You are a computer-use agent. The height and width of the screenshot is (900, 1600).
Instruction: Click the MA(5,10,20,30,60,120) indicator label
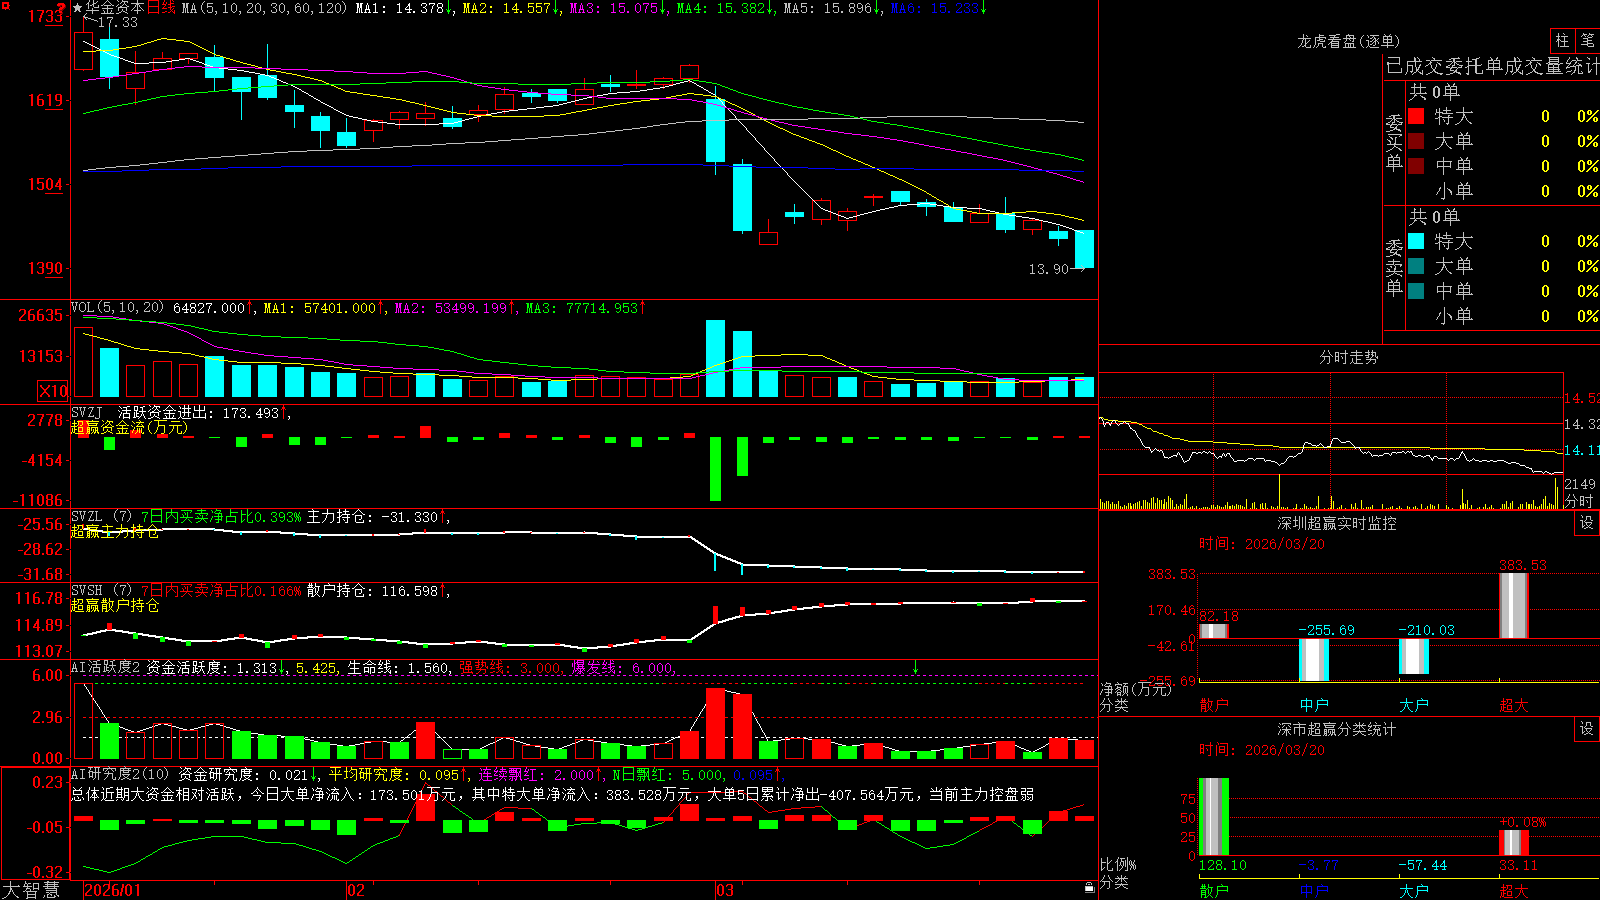264,8
